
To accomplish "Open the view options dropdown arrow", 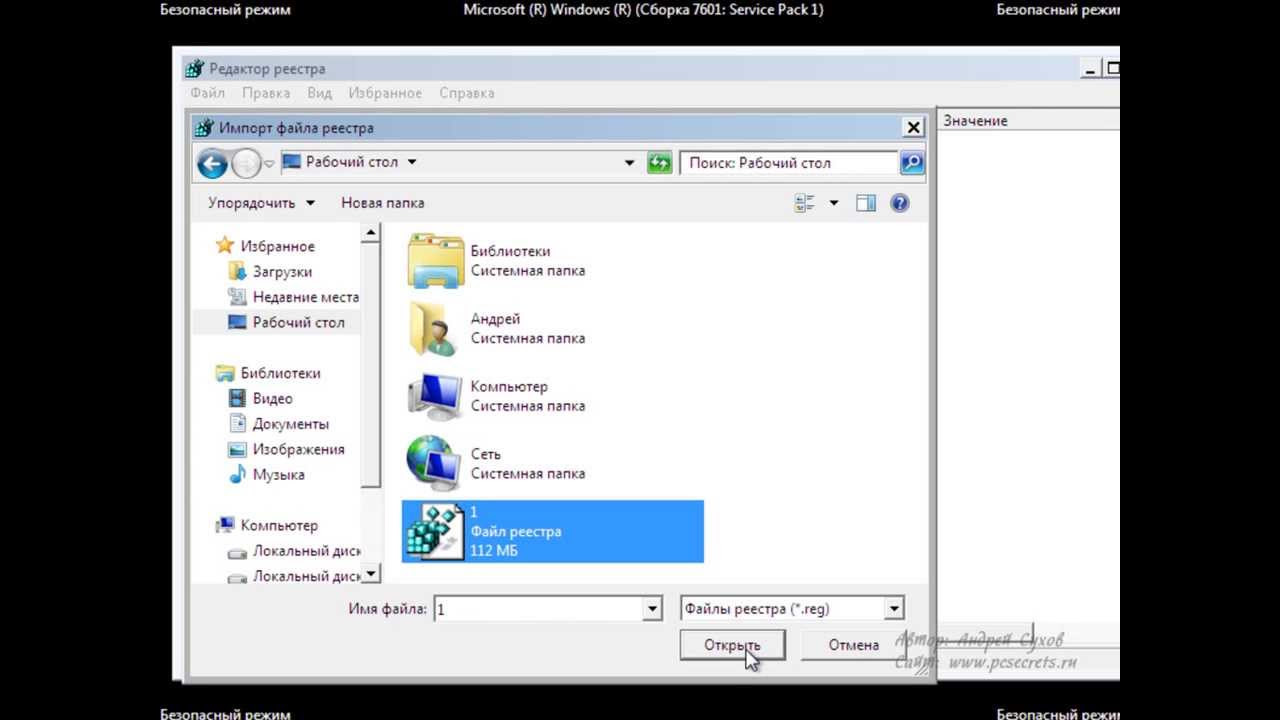I will pos(834,203).
